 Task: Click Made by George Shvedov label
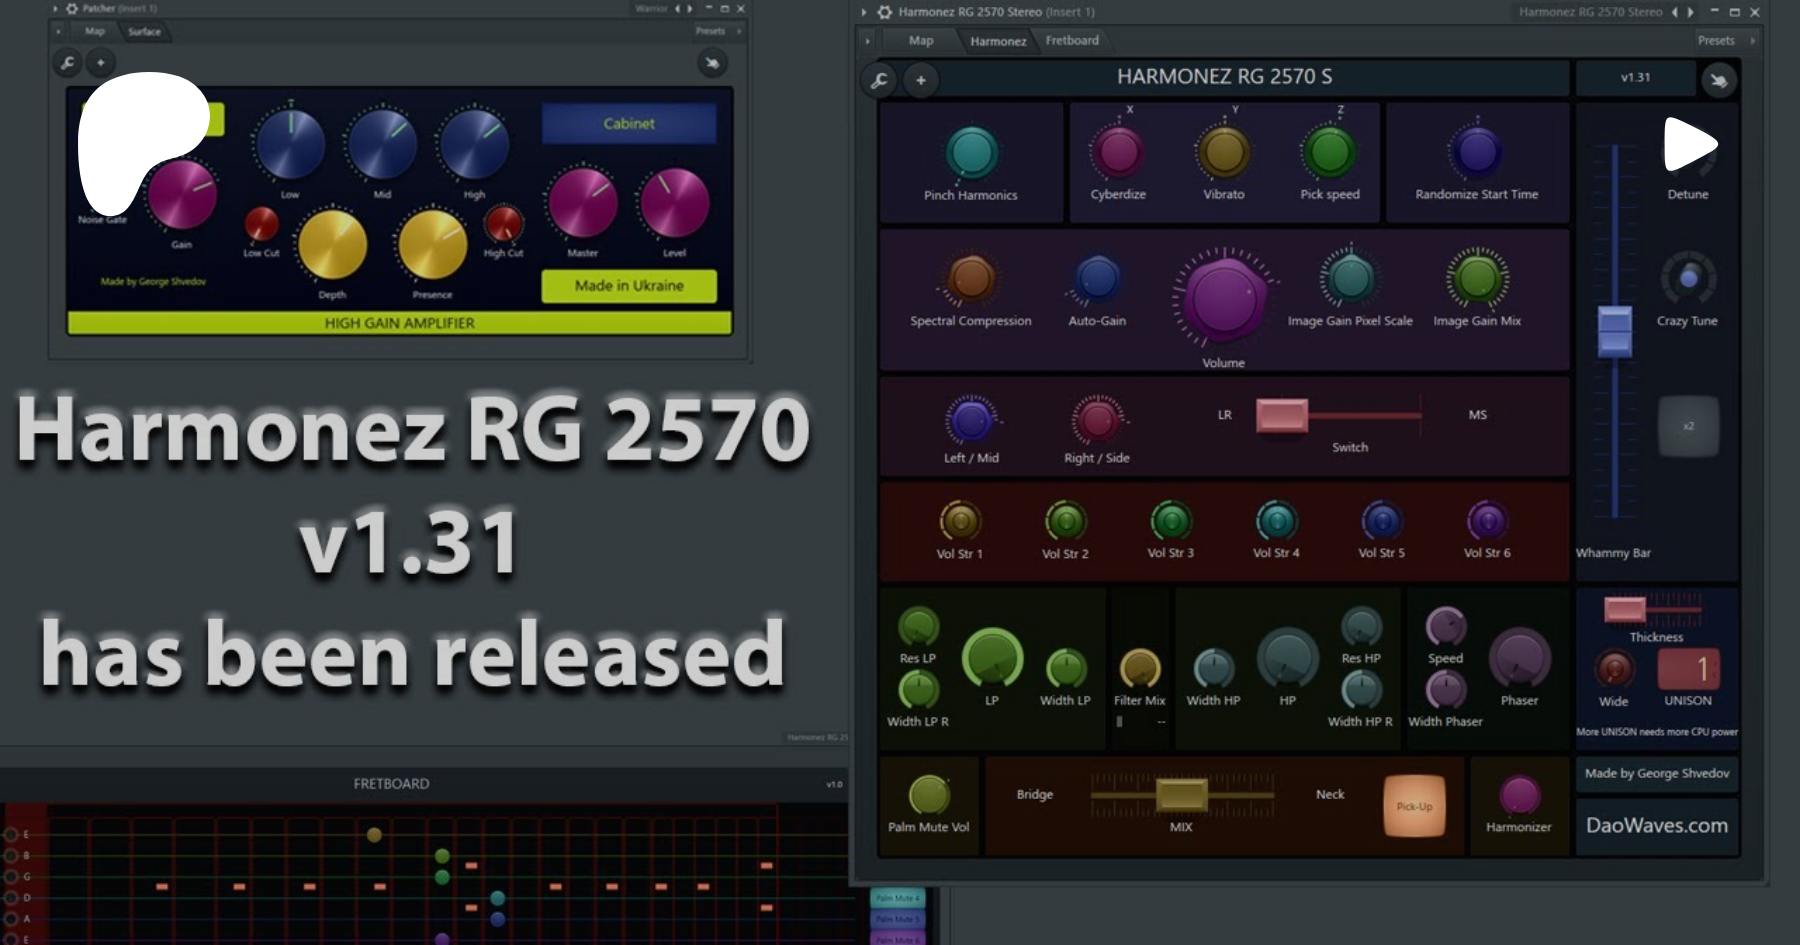(1657, 773)
